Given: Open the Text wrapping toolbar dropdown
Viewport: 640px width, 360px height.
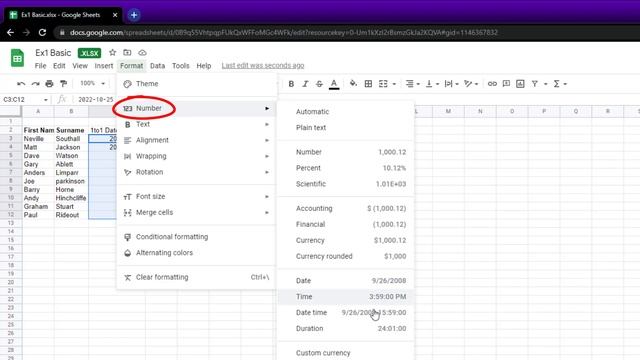Looking at the screenshot, I should (x=451, y=84).
